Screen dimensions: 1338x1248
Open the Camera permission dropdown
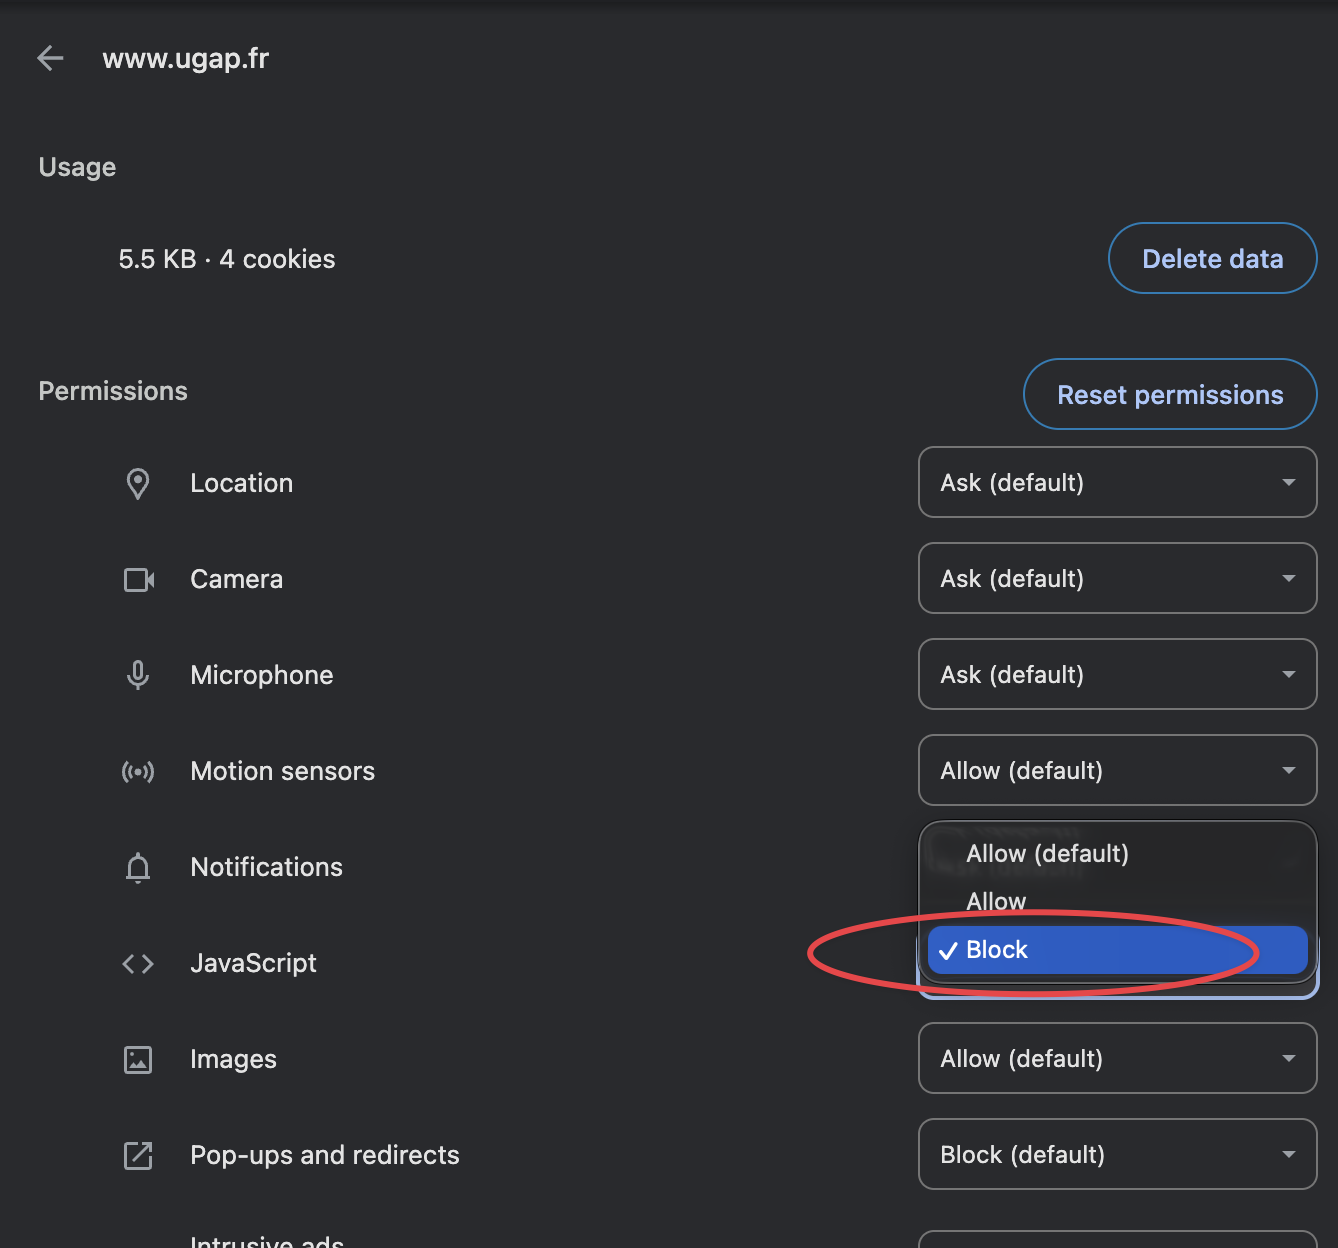point(1117,579)
